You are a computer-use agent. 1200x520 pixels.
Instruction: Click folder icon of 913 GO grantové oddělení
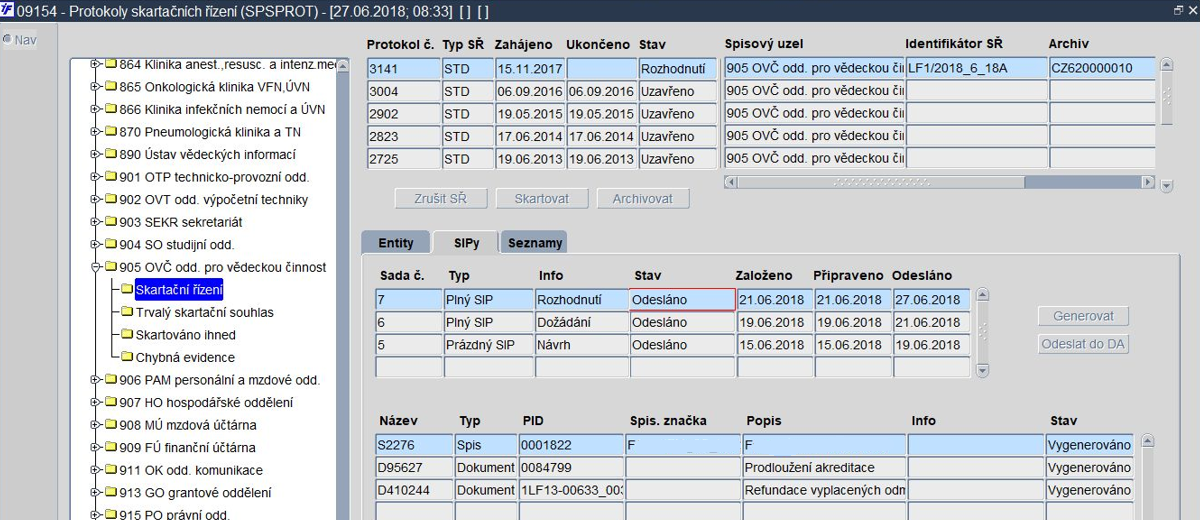tap(110, 492)
